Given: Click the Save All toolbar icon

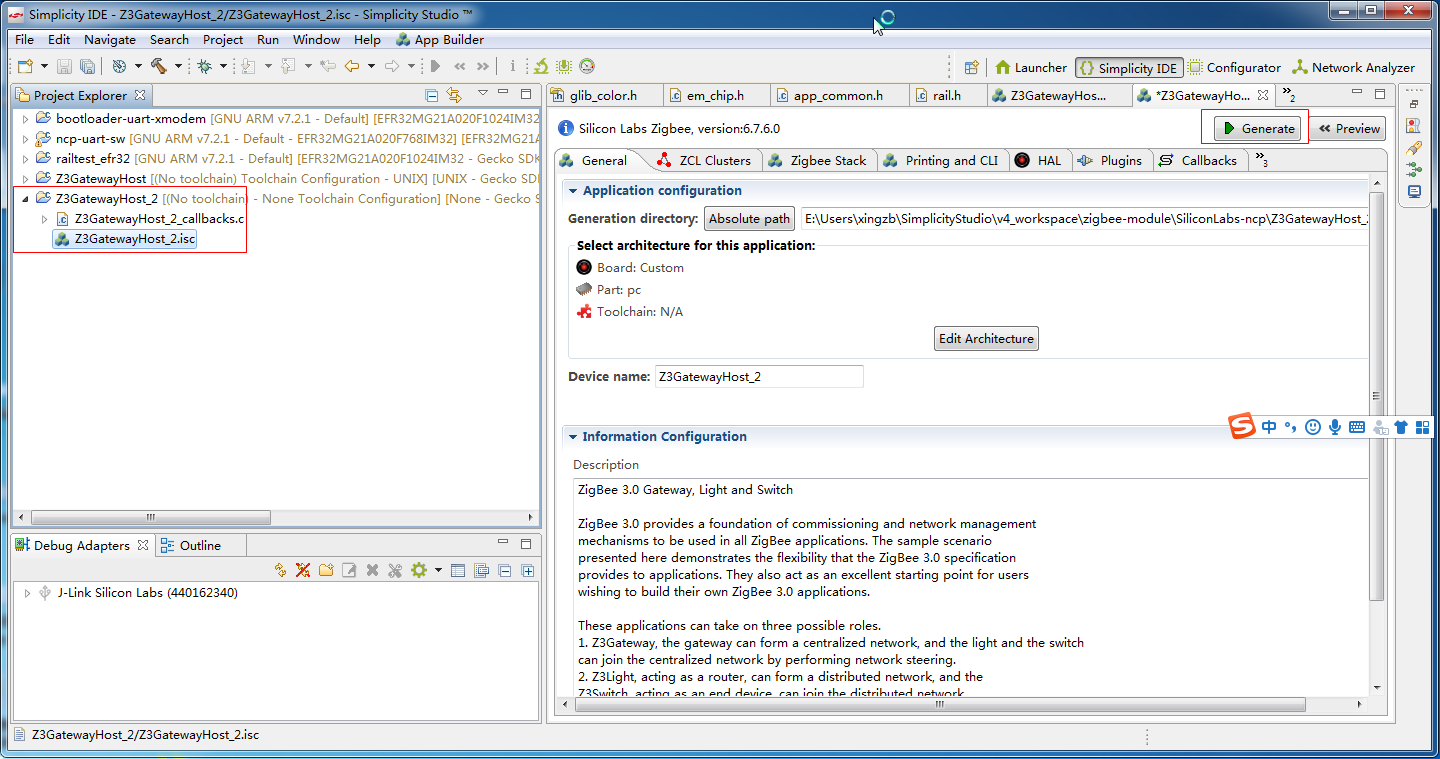Looking at the screenshot, I should 88,67.
